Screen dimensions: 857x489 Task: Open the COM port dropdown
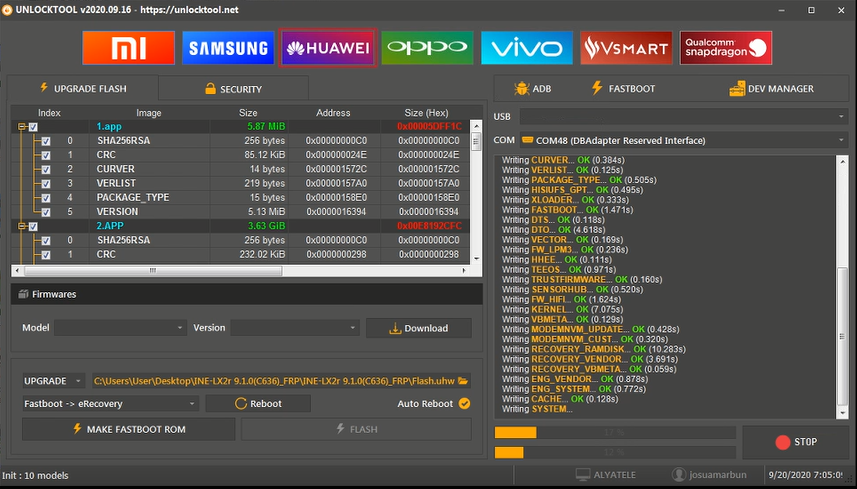[683, 140]
